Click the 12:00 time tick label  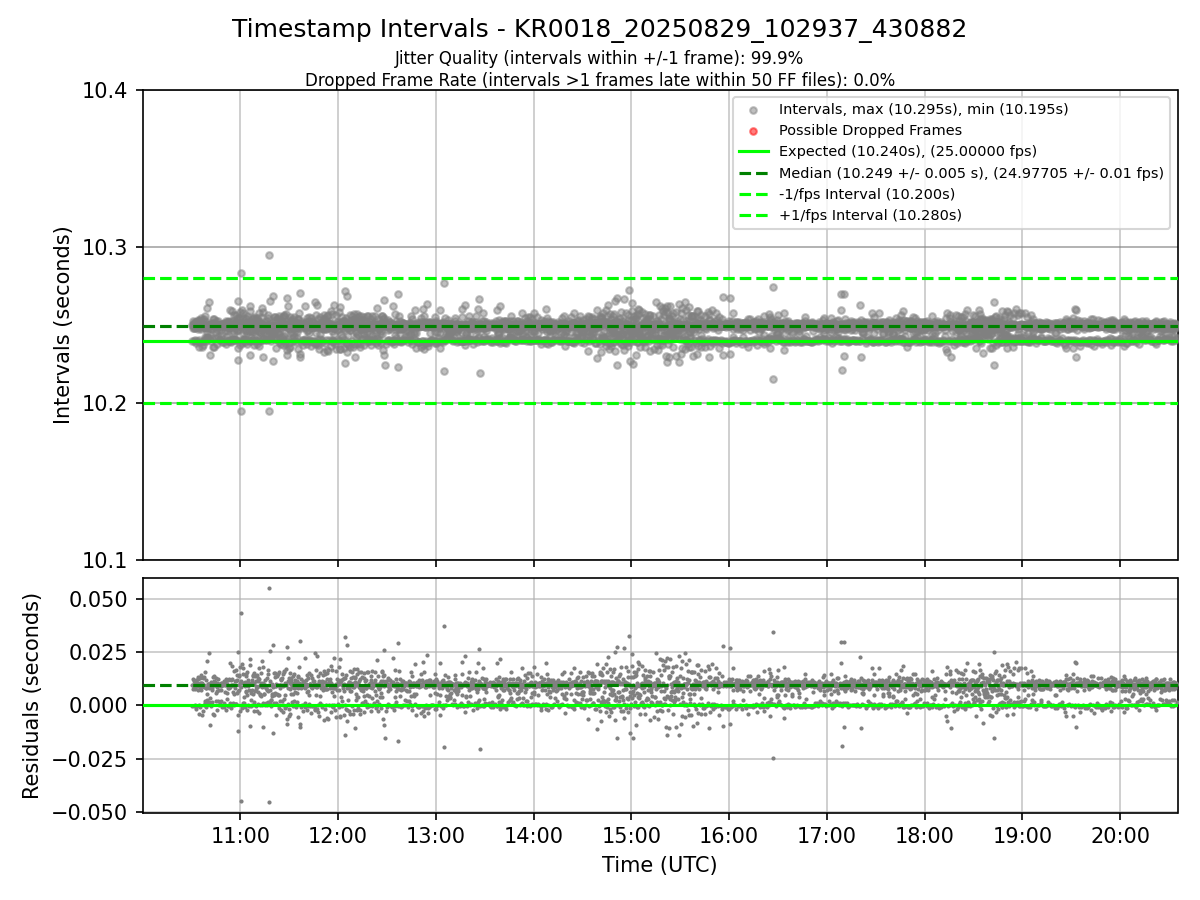[x=338, y=834]
